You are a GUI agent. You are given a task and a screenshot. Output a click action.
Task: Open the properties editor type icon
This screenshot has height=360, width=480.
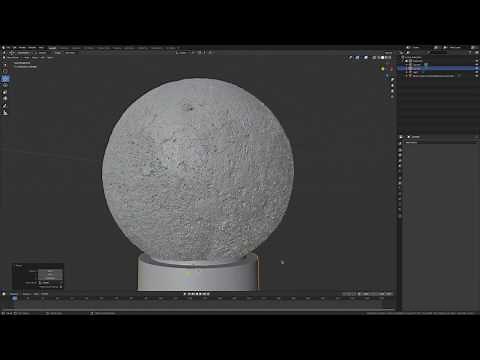(401, 137)
